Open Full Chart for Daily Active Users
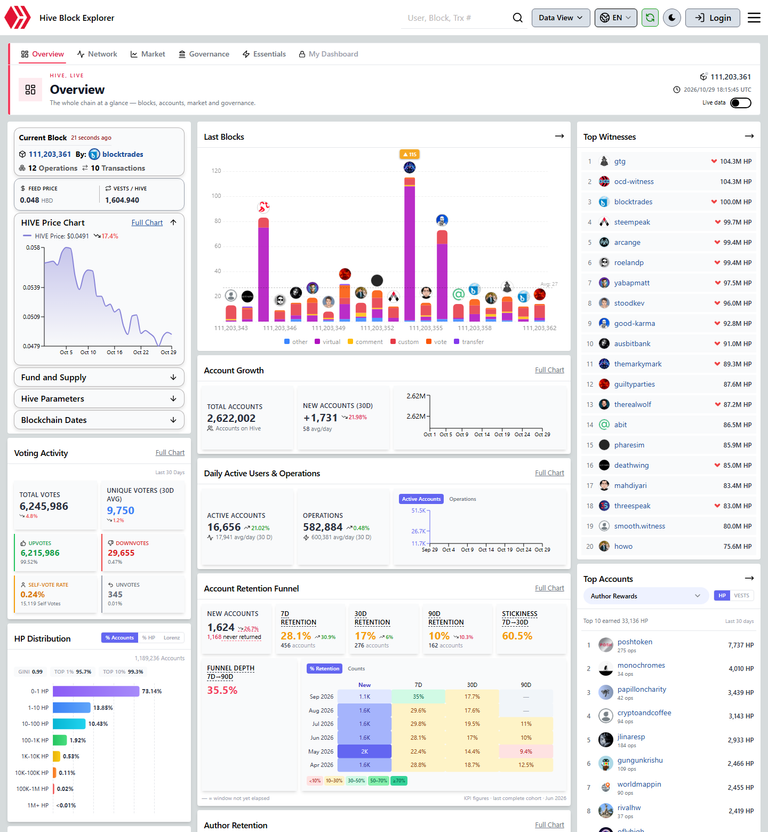The height and width of the screenshot is (832, 768). [x=549, y=473]
